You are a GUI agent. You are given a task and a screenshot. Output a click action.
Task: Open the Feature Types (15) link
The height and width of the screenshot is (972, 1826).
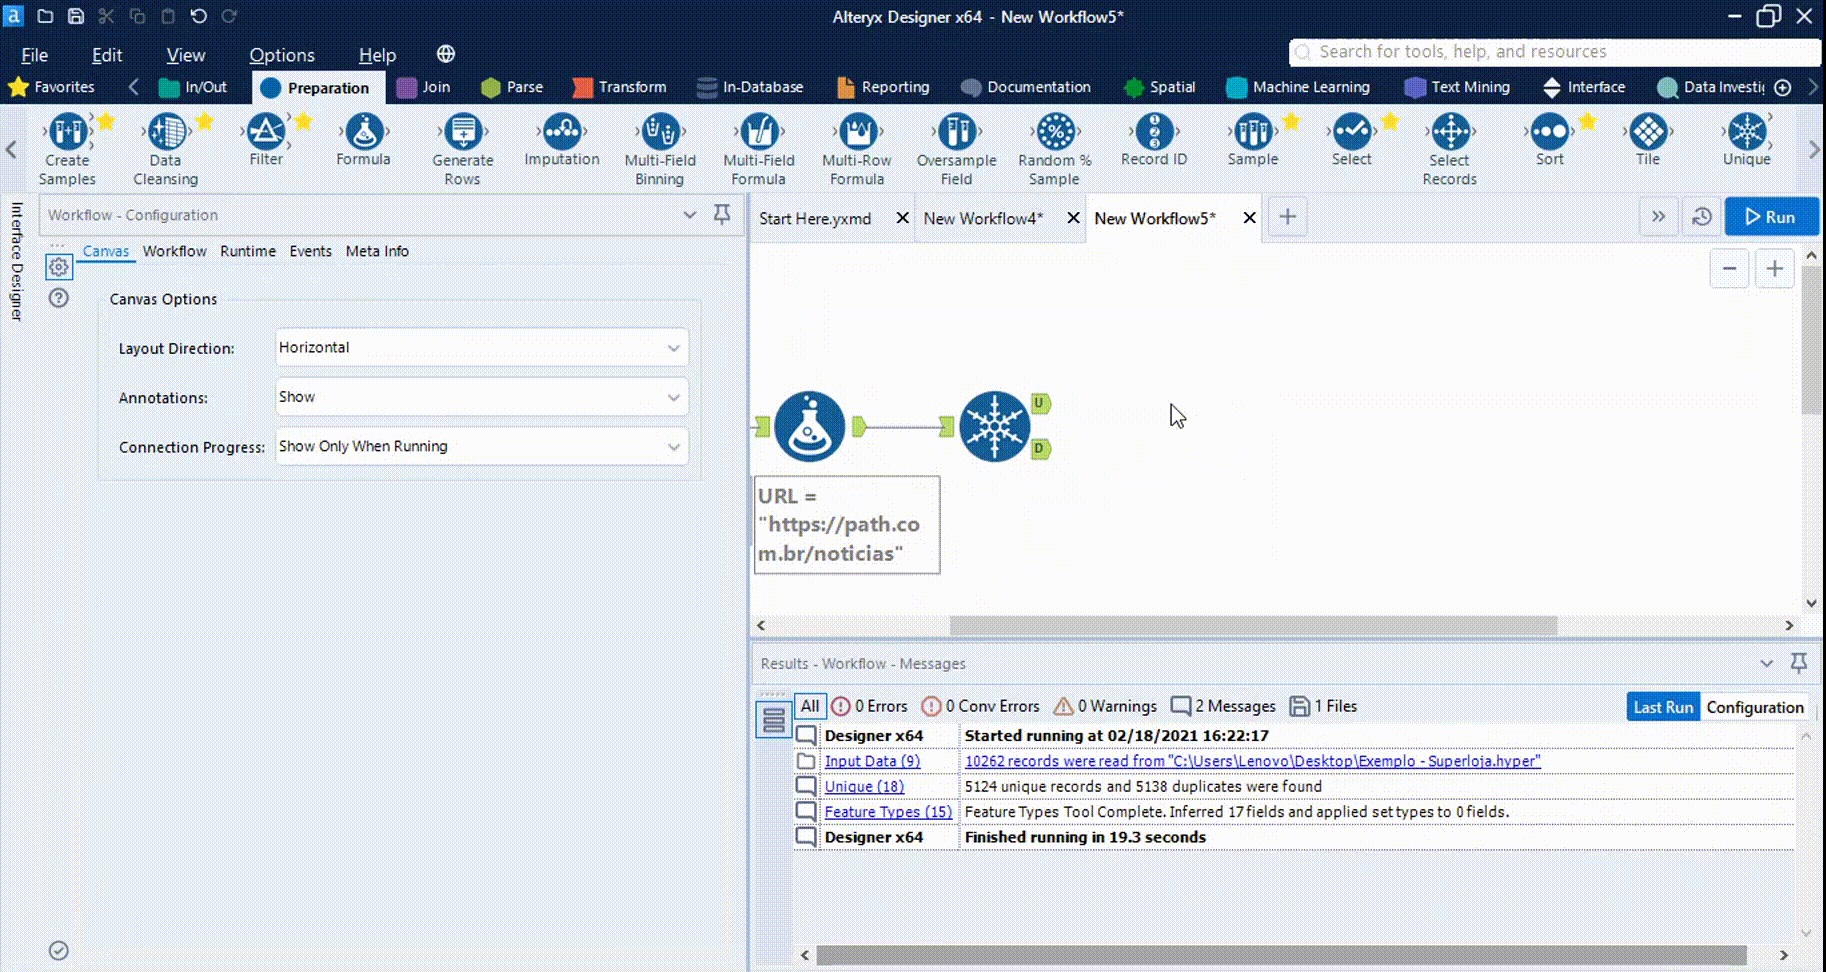coord(888,812)
